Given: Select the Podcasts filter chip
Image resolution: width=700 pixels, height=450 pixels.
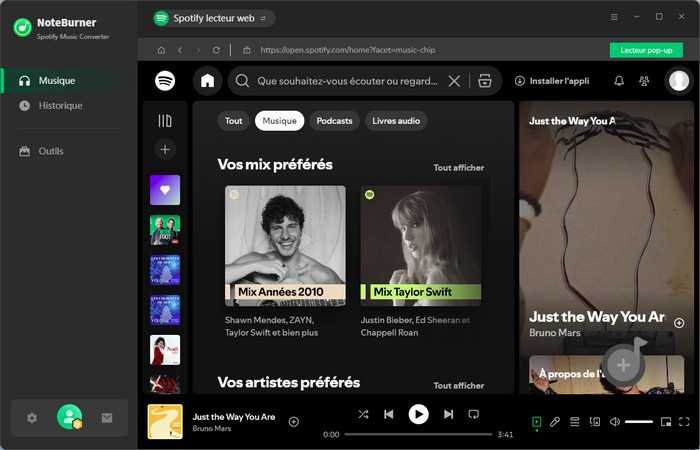Looking at the screenshot, I should [x=334, y=121].
